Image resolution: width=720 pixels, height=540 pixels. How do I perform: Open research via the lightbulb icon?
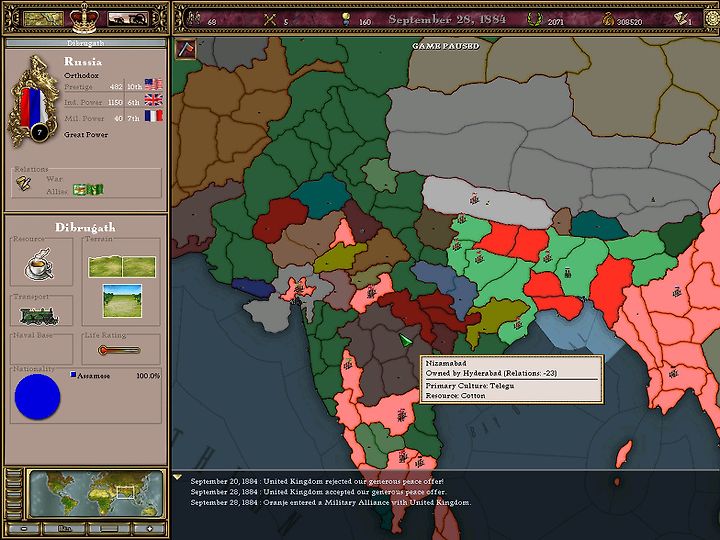click(x=347, y=19)
